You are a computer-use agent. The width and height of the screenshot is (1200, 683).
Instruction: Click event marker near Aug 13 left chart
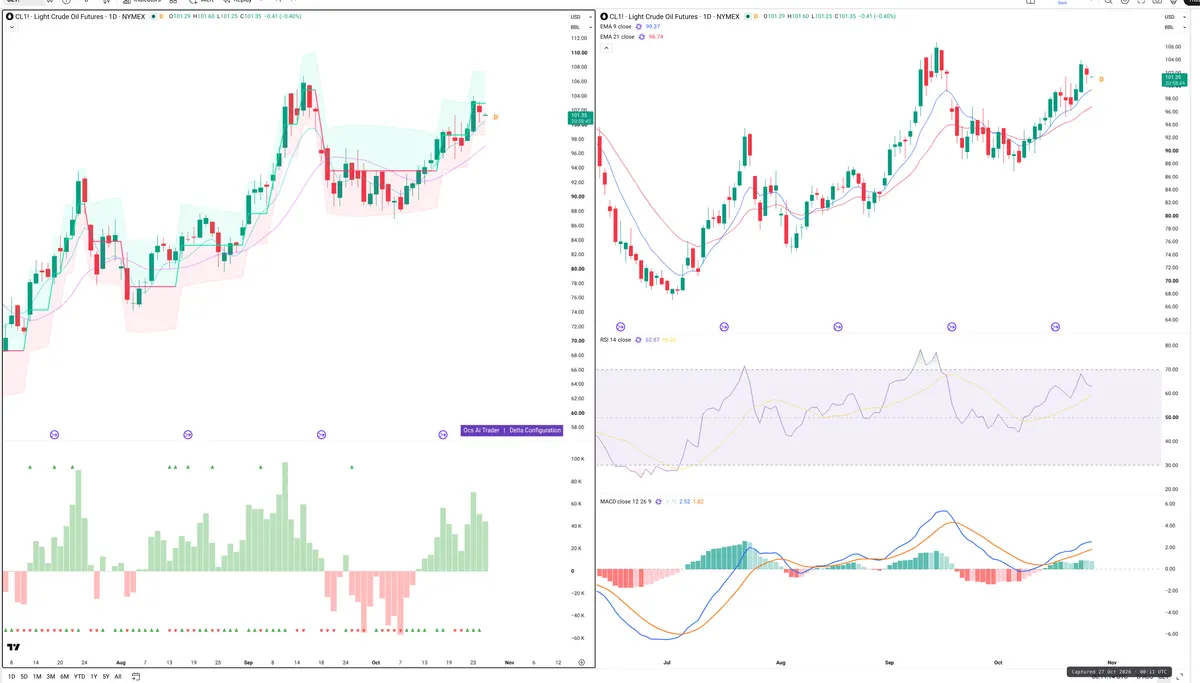pos(188,434)
